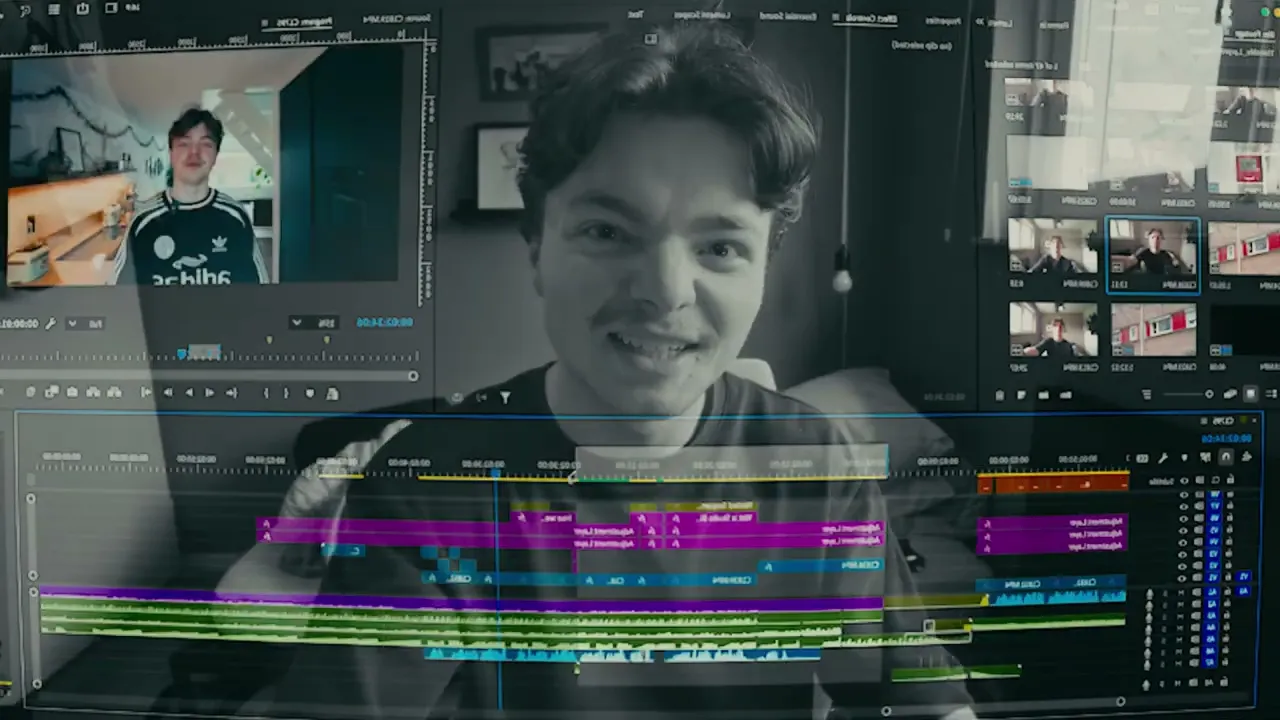Click the Mark In bracket button
Image resolution: width=1280 pixels, height=720 pixels.
[x=286, y=393]
